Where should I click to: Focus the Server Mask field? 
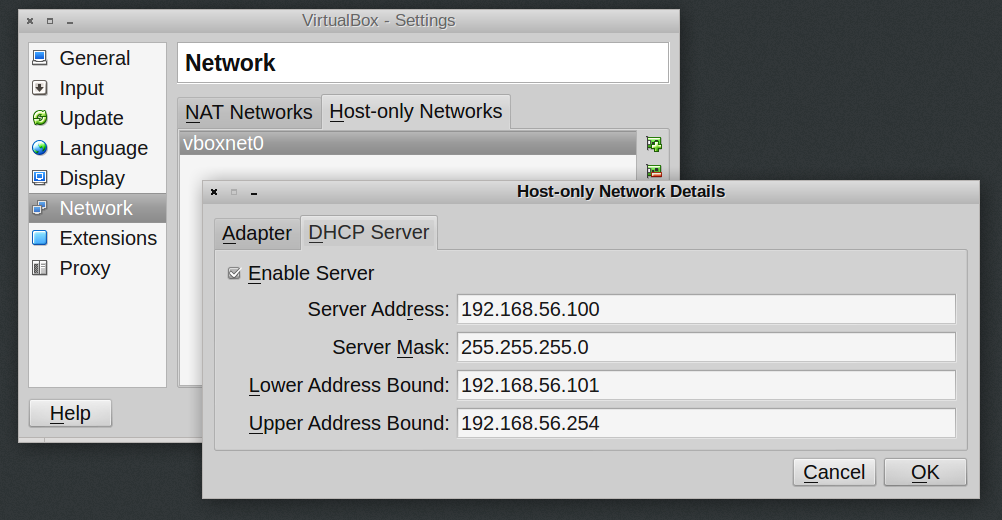pos(705,347)
